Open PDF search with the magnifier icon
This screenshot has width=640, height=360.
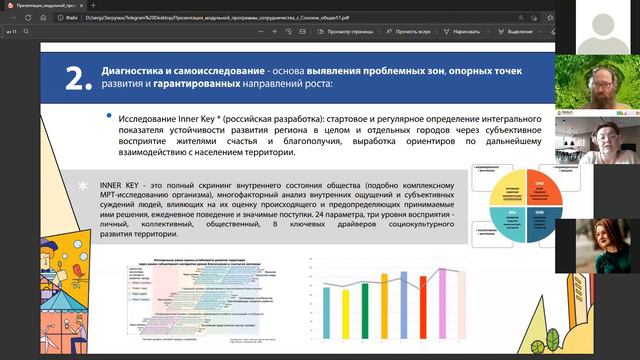click(26, 31)
